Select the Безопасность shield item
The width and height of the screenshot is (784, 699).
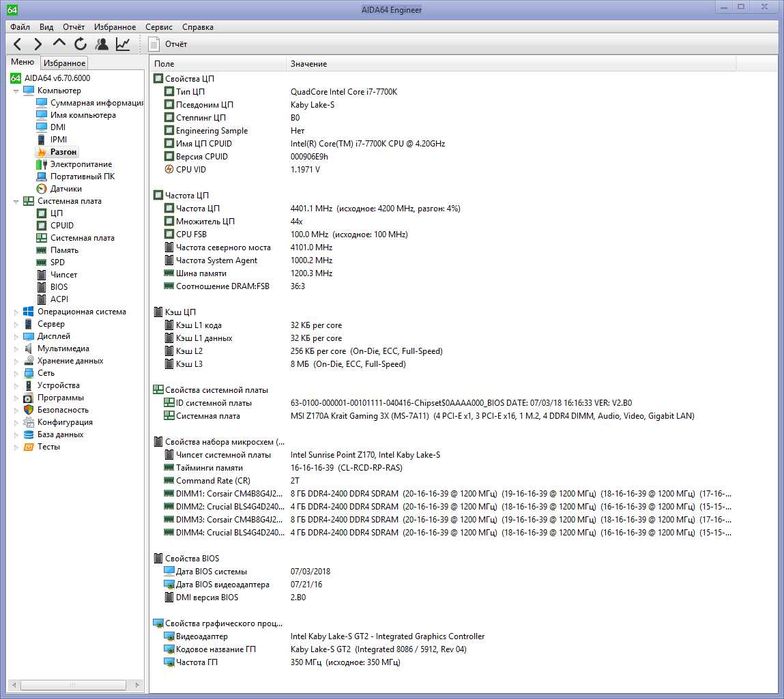click(56, 410)
